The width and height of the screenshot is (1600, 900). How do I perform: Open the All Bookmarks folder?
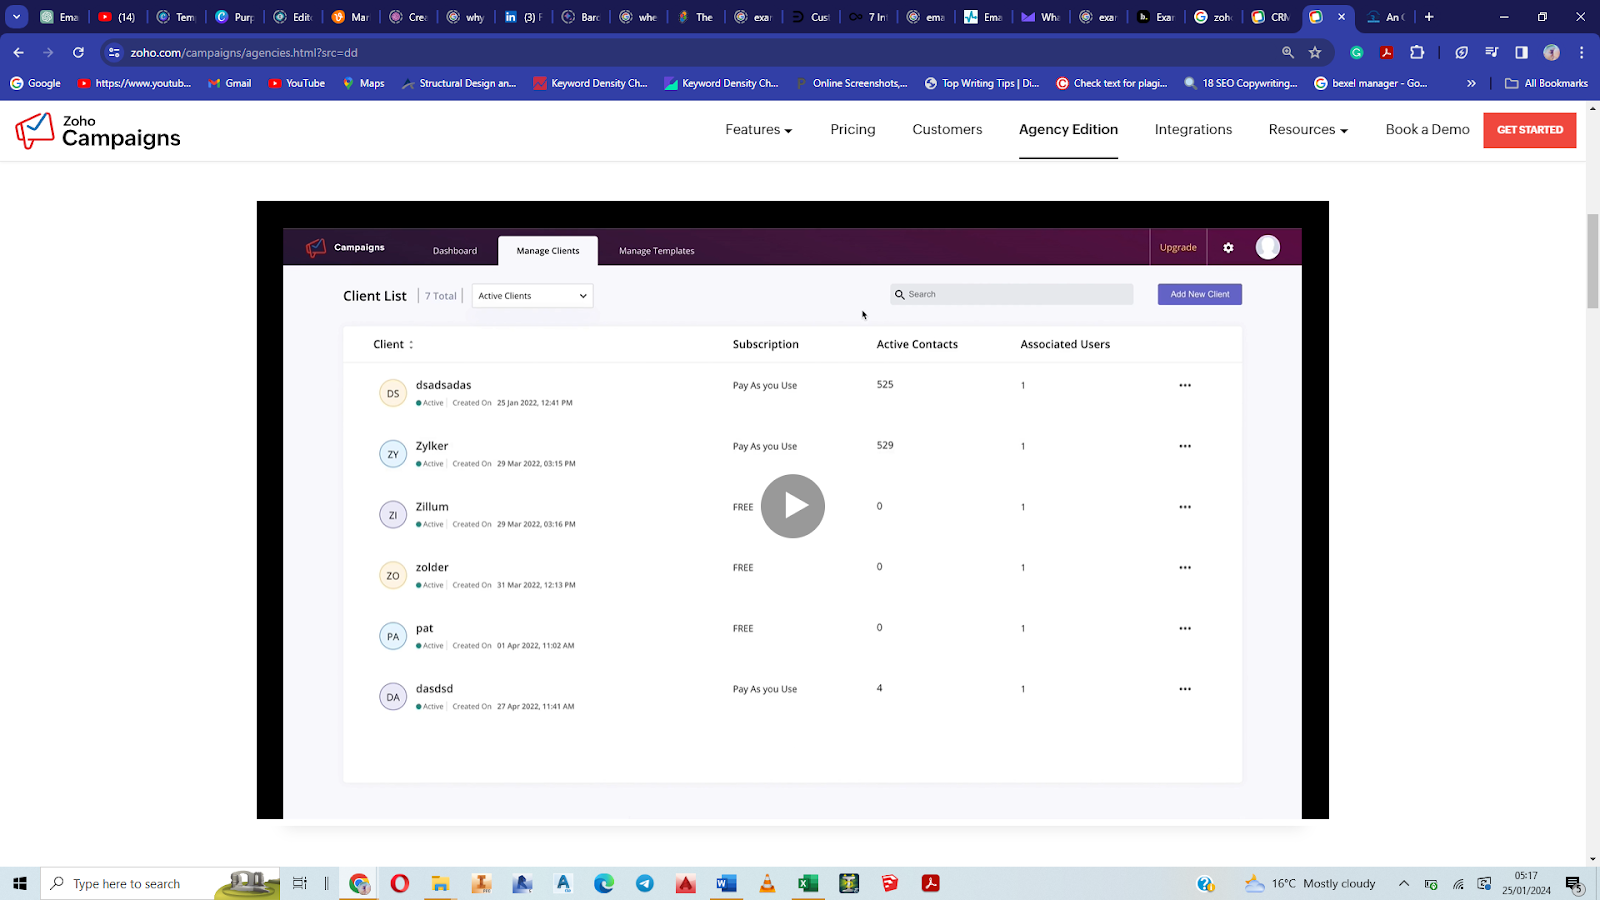click(1546, 83)
